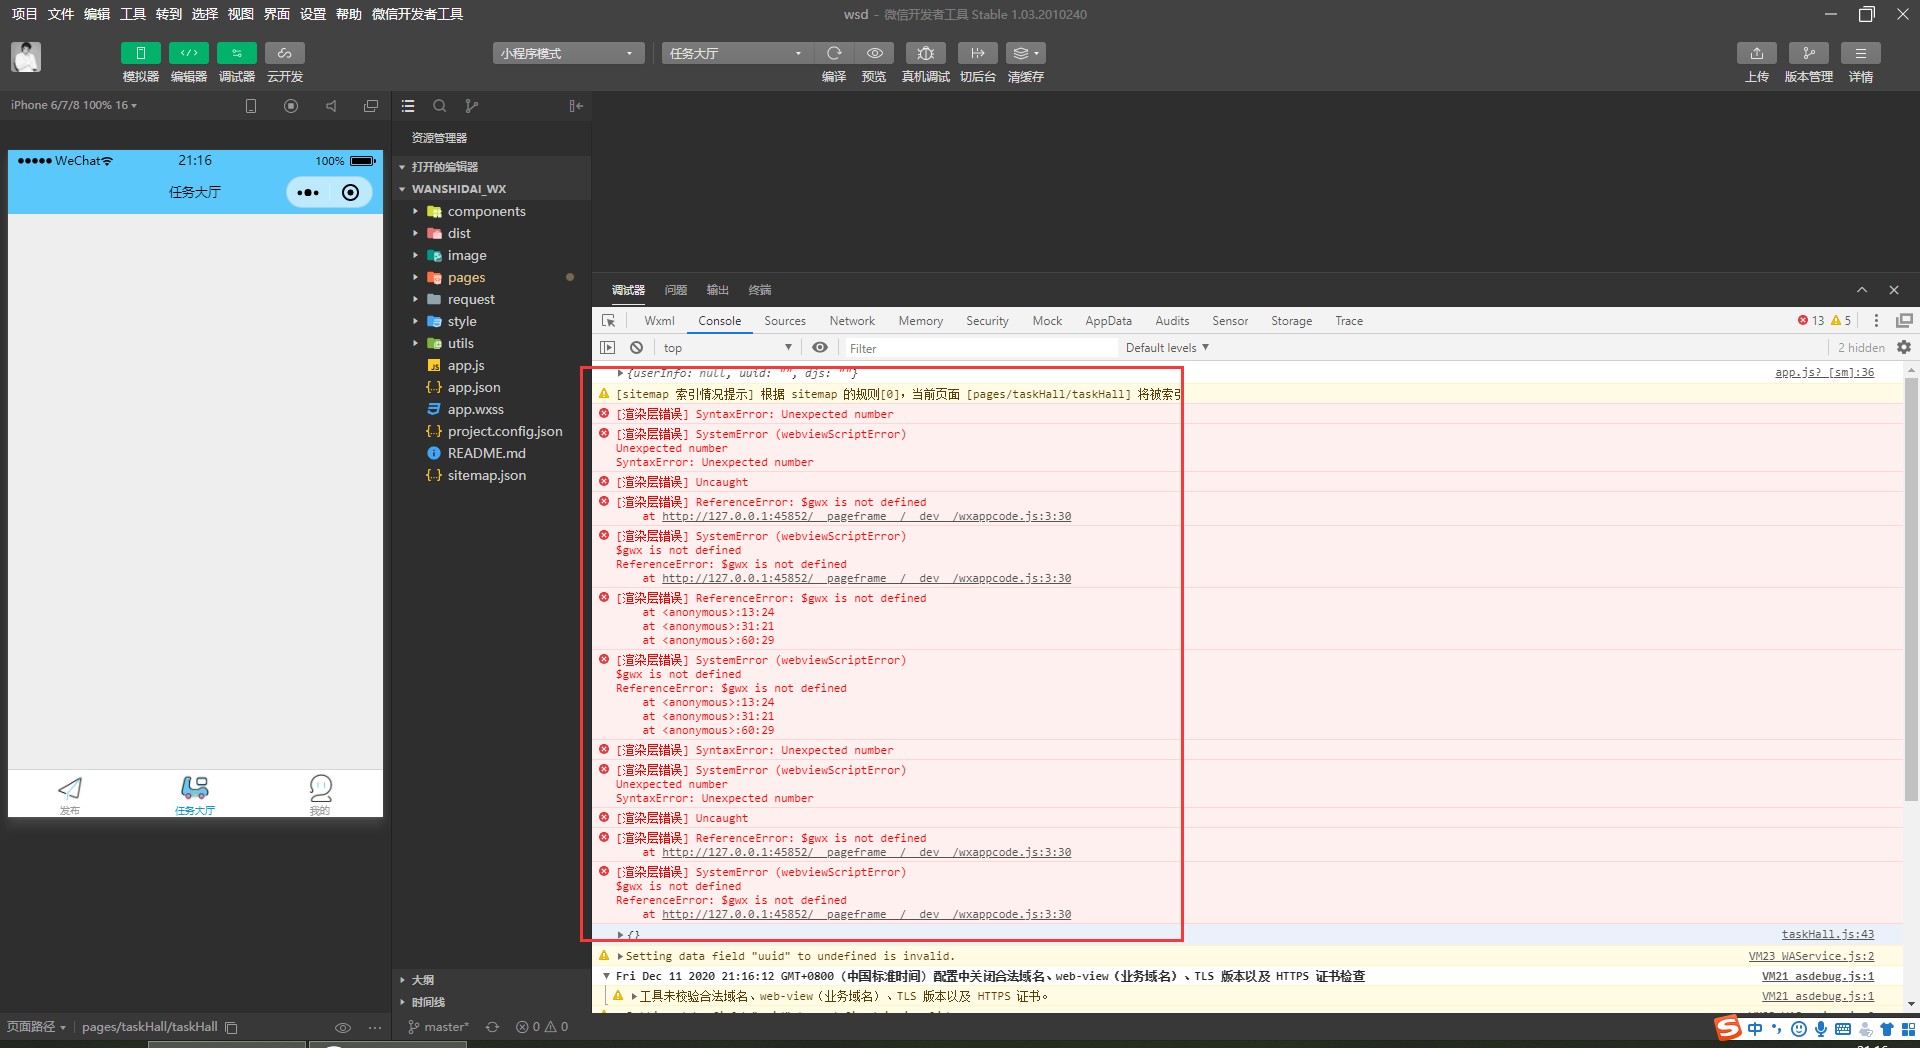This screenshot has width=1920, height=1048.
Task: Detach simulator into separate window
Action: pyautogui.click(x=371, y=106)
